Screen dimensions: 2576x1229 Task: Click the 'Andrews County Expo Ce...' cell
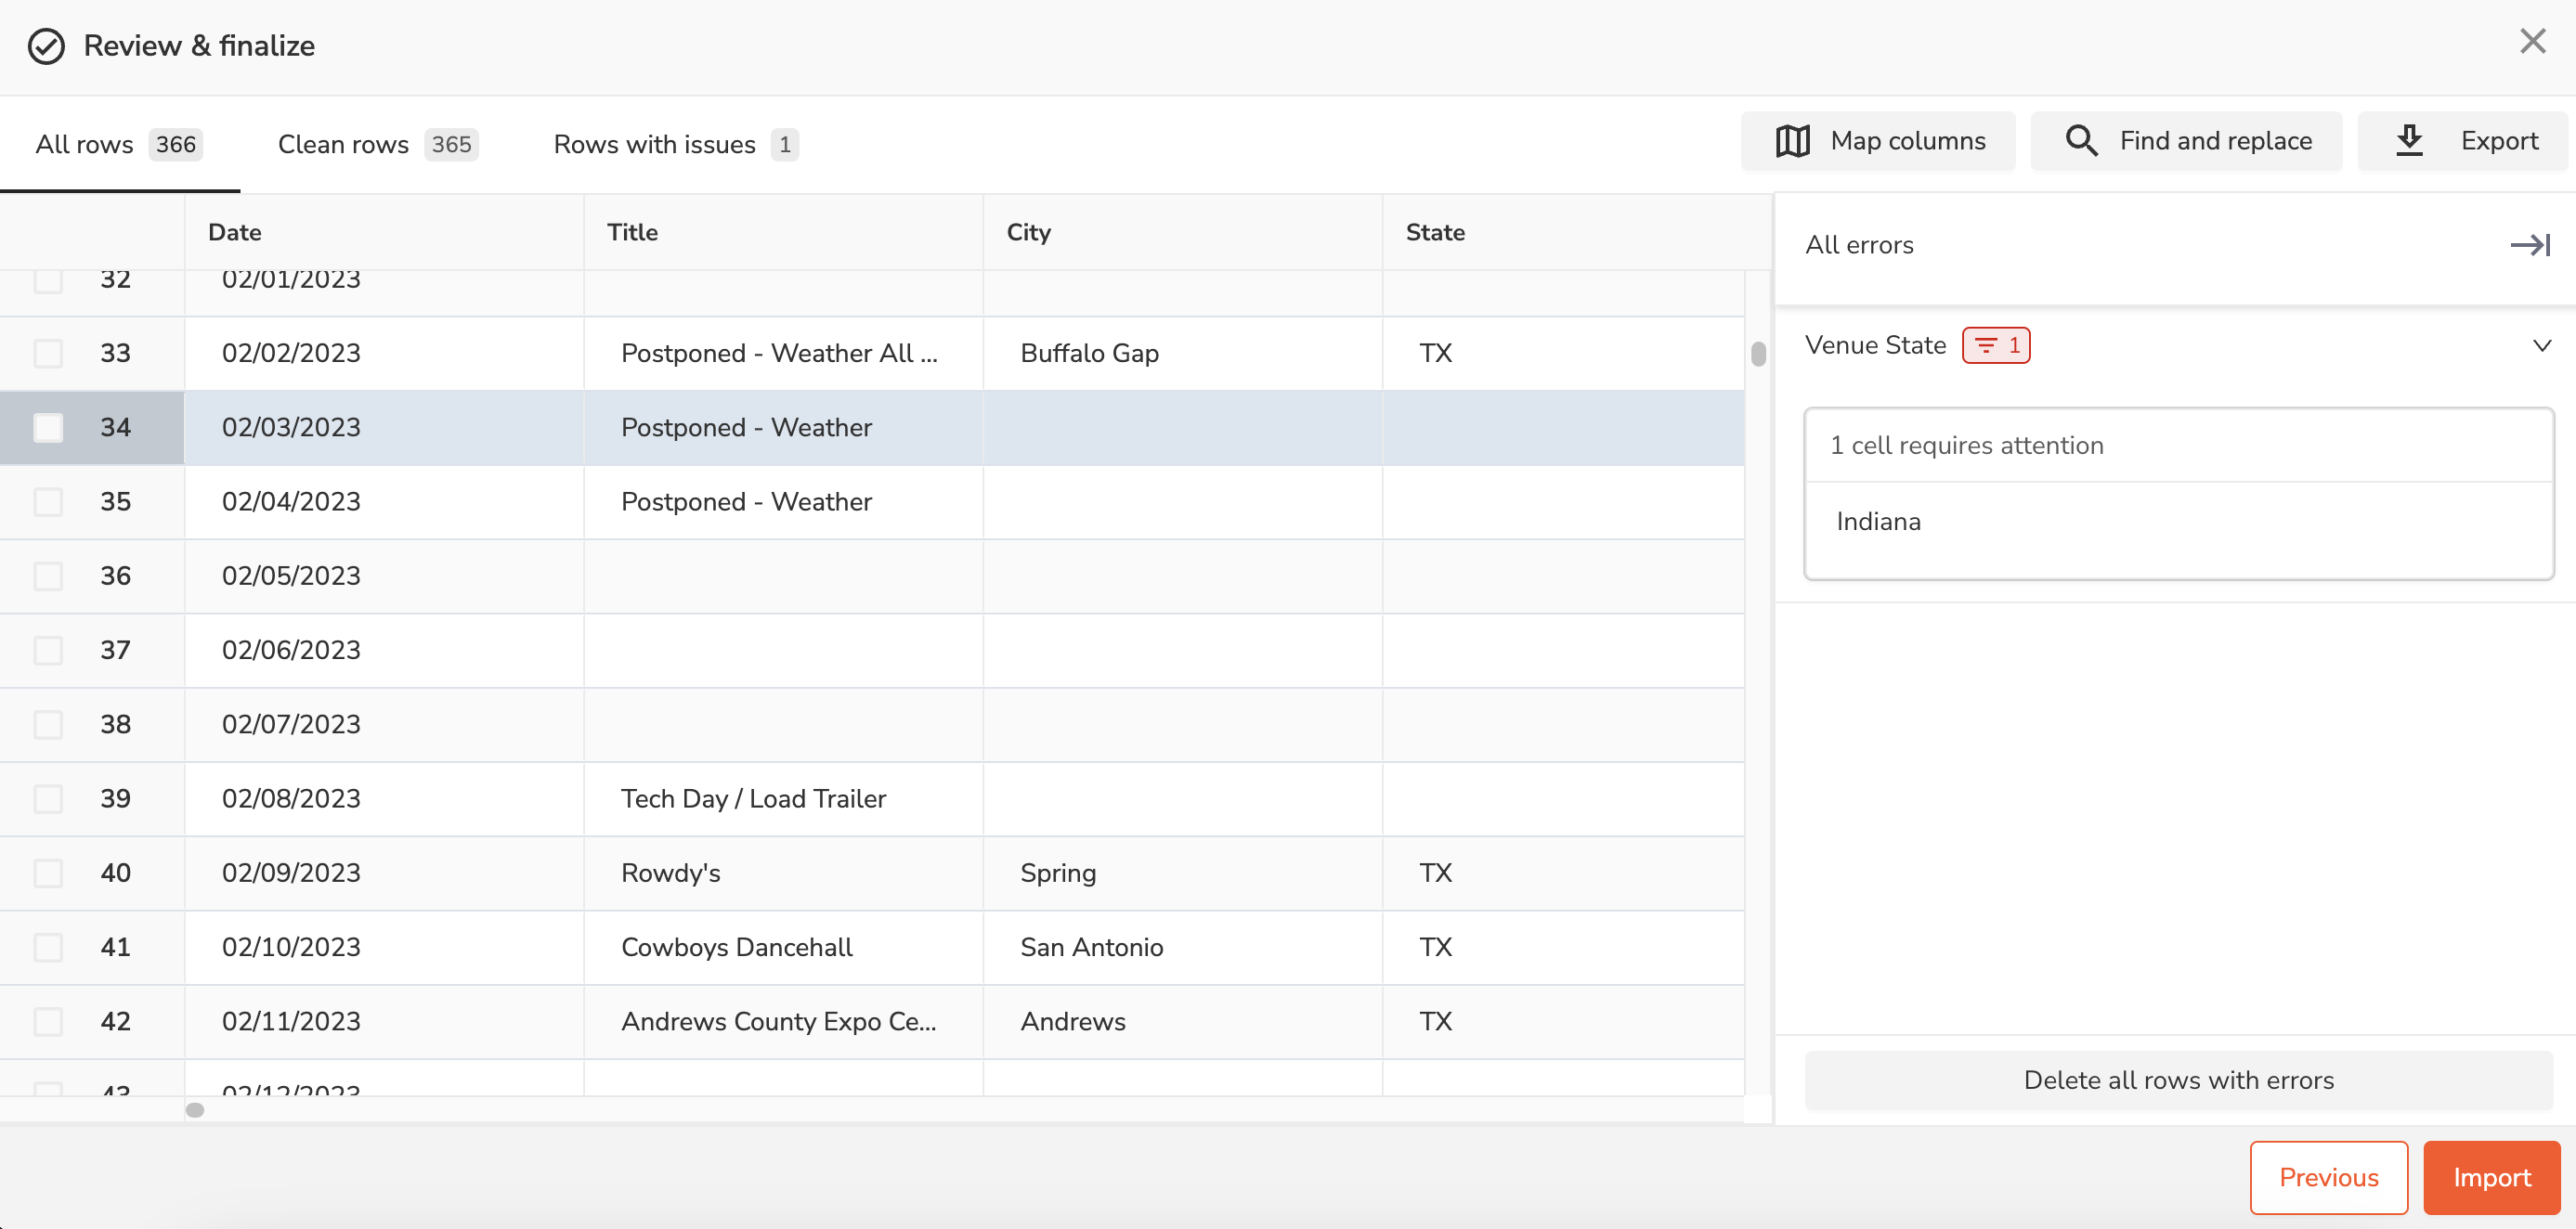pyautogui.click(x=783, y=1021)
